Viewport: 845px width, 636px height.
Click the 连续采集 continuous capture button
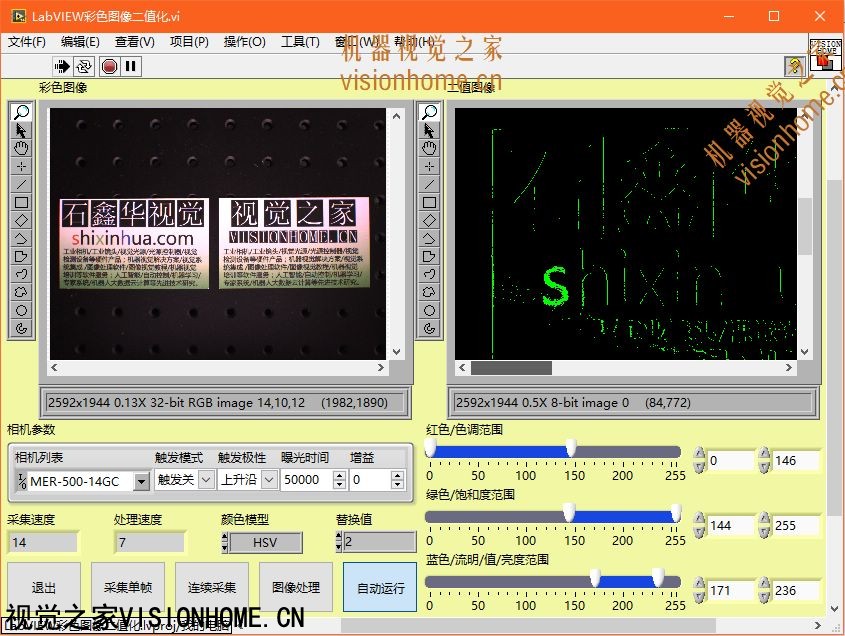[212, 587]
